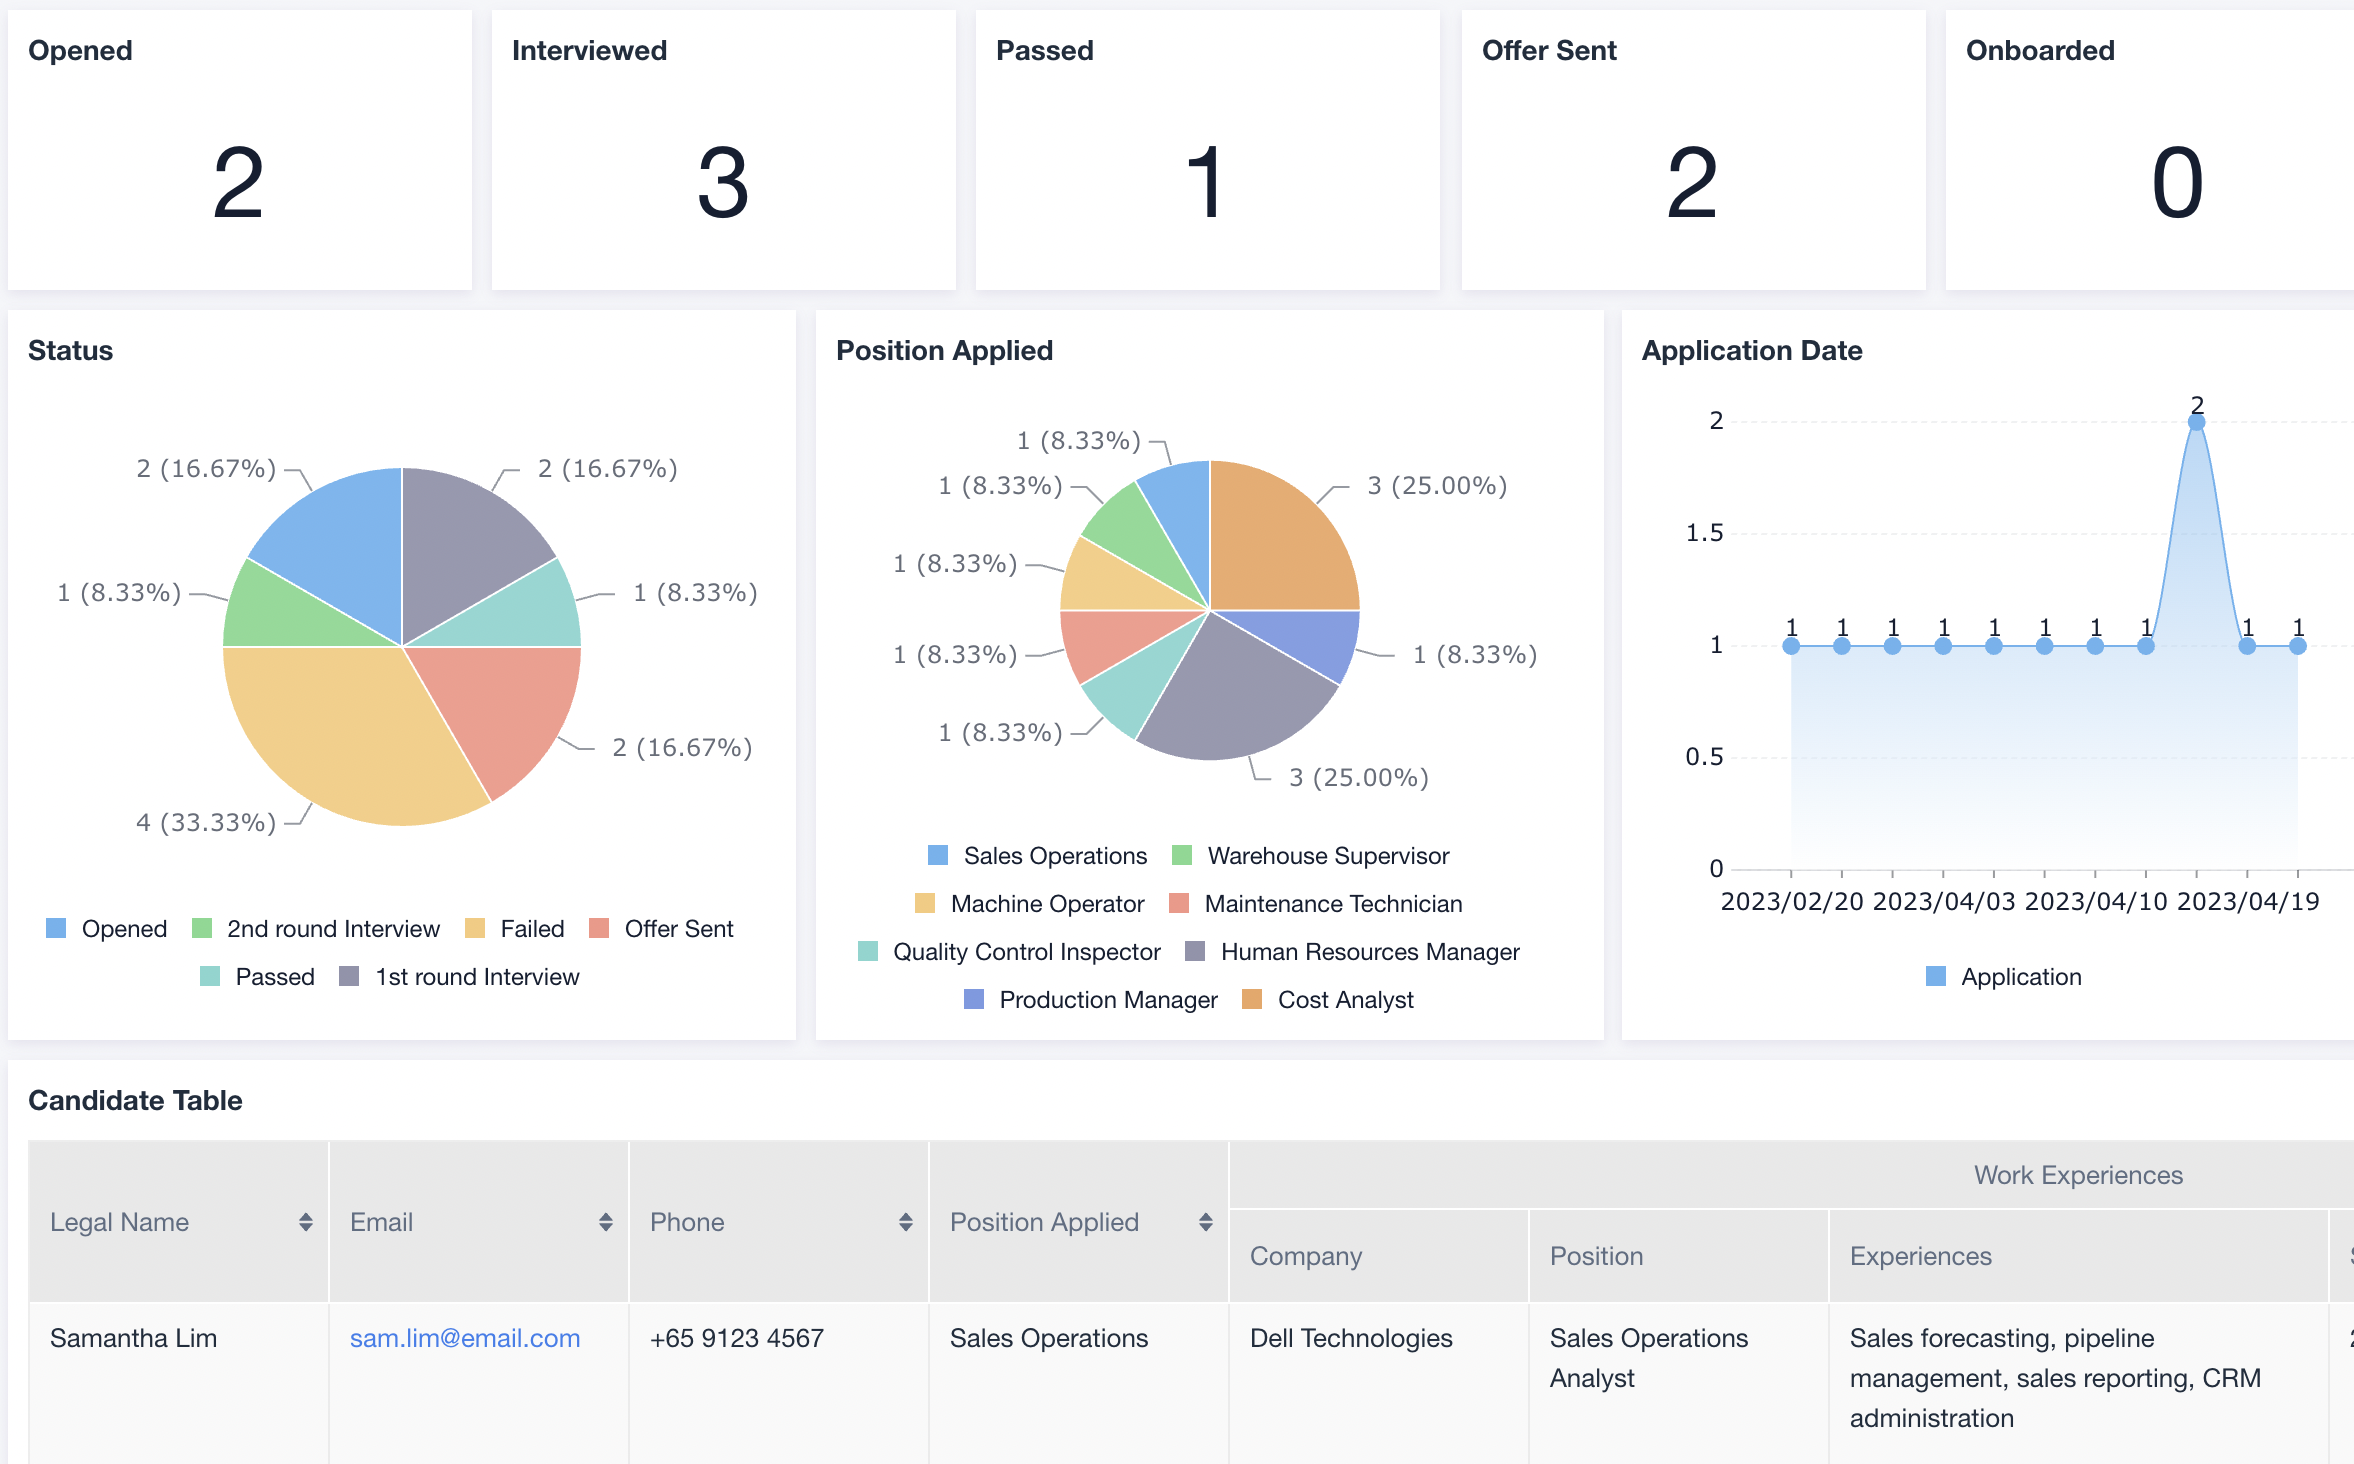Toggle the Warehouse Supervisor legend item

pyautogui.click(x=1310, y=856)
